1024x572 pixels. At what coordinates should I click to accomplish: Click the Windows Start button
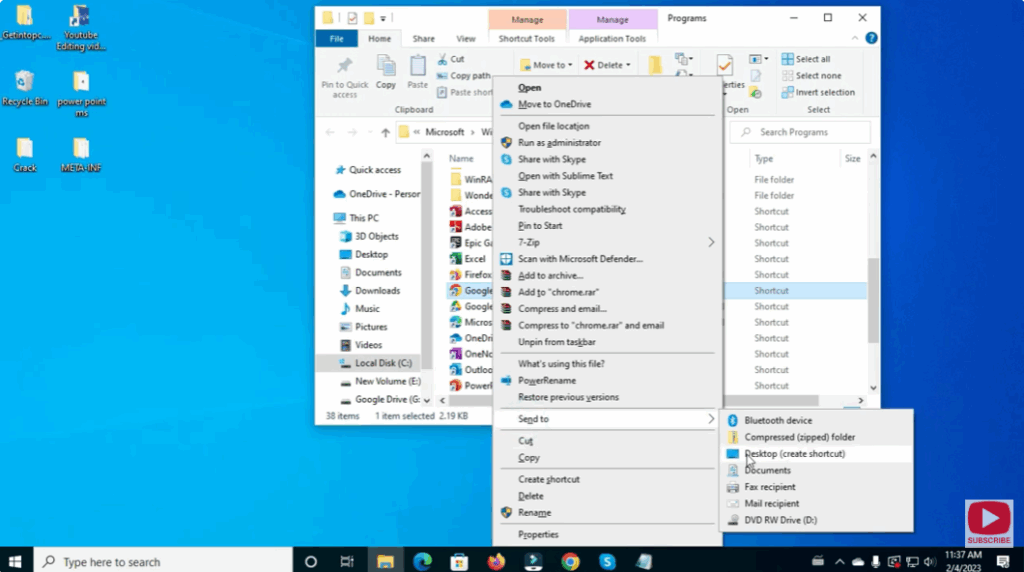coord(15,562)
